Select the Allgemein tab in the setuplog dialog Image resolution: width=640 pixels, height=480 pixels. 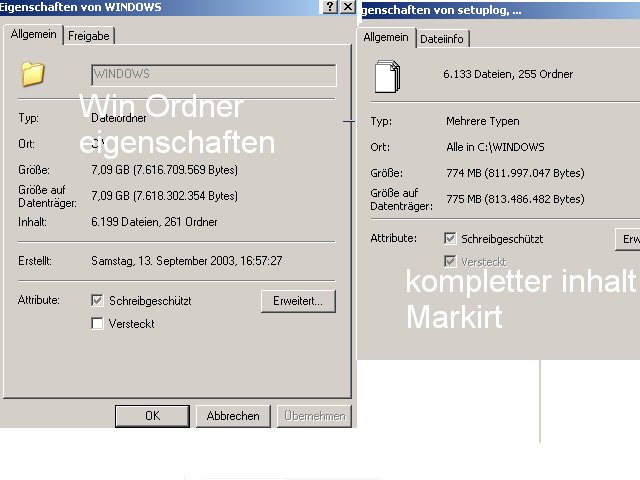(x=386, y=38)
